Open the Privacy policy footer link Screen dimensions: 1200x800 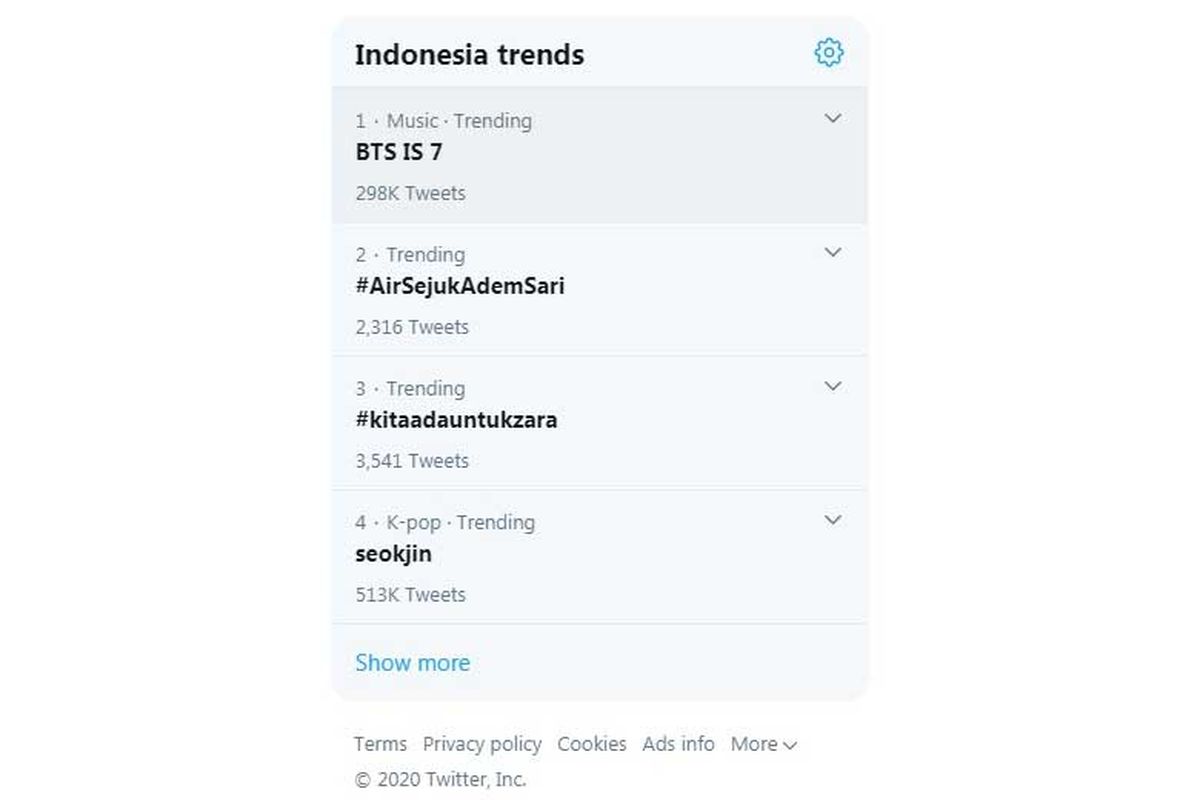coord(482,744)
